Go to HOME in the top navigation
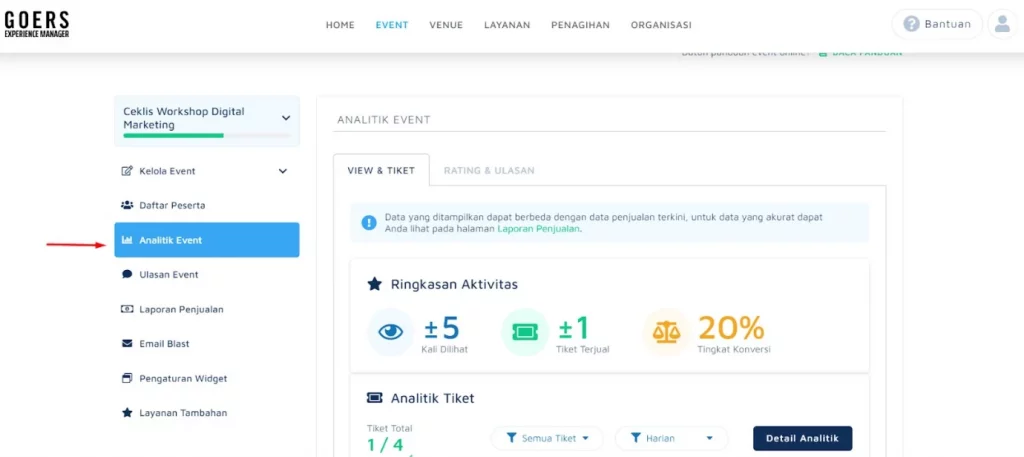1024x457 pixels. pyautogui.click(x=340, y=25)
